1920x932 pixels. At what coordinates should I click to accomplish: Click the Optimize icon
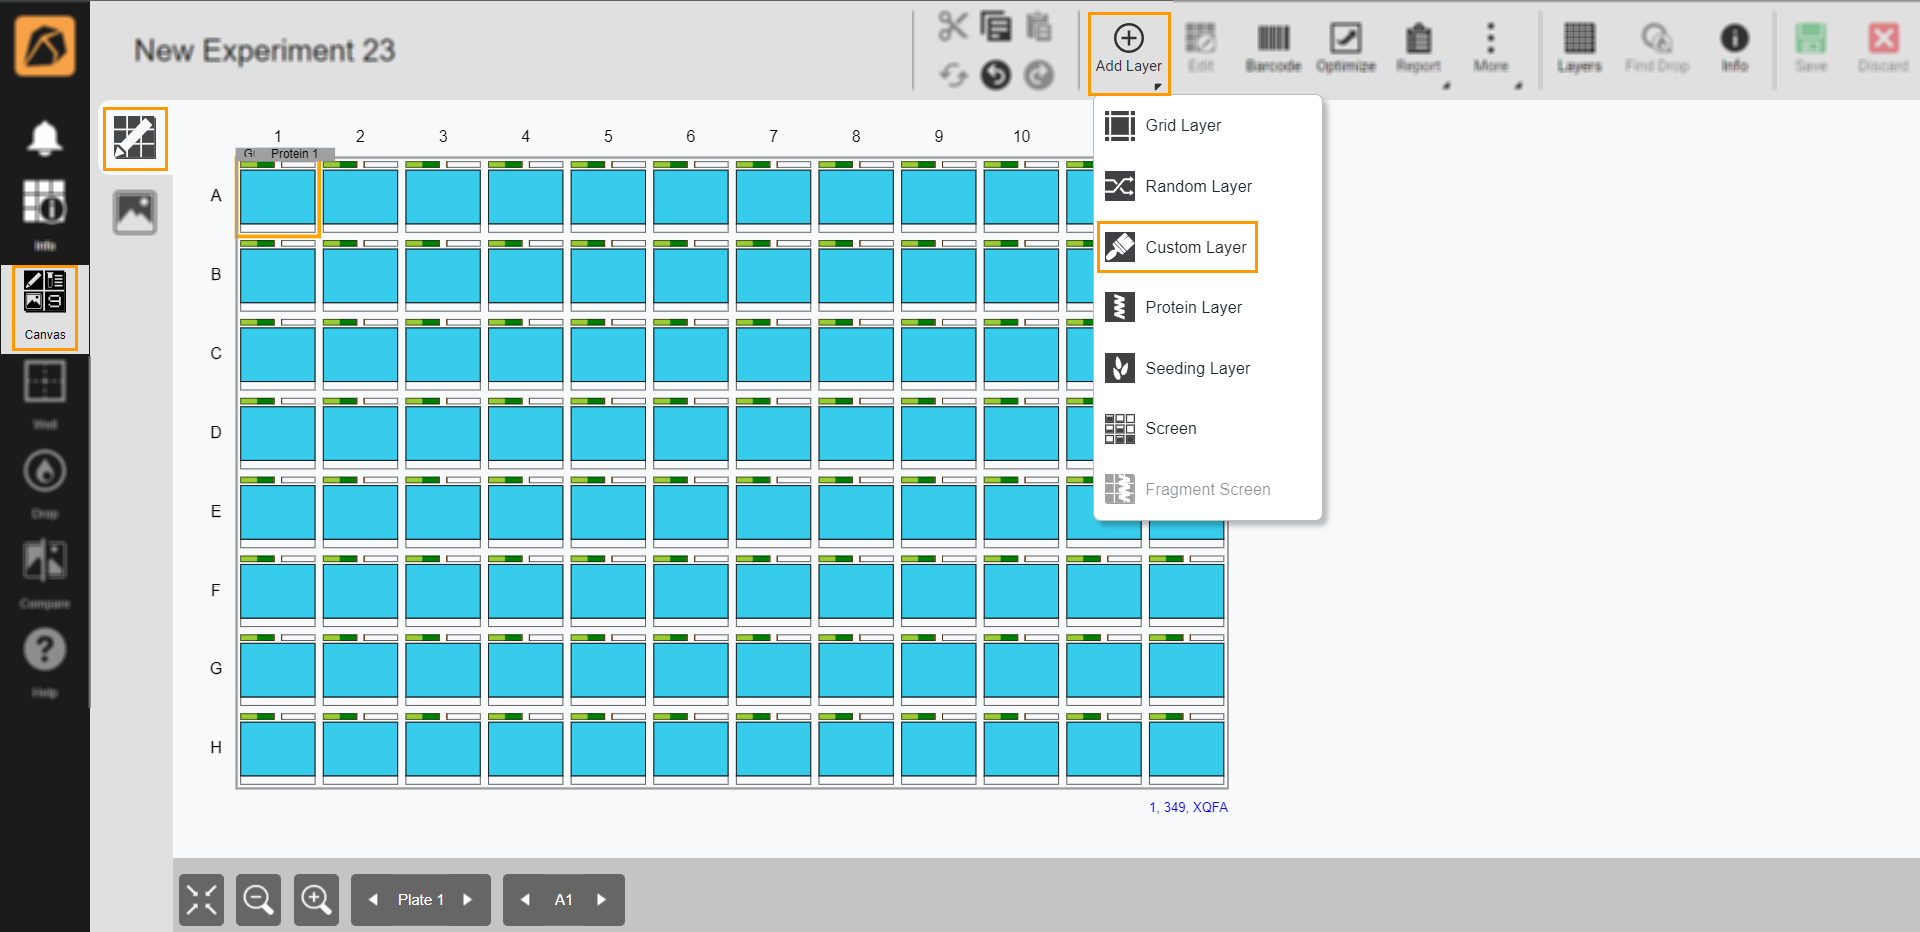click(x=1345, y=50)
